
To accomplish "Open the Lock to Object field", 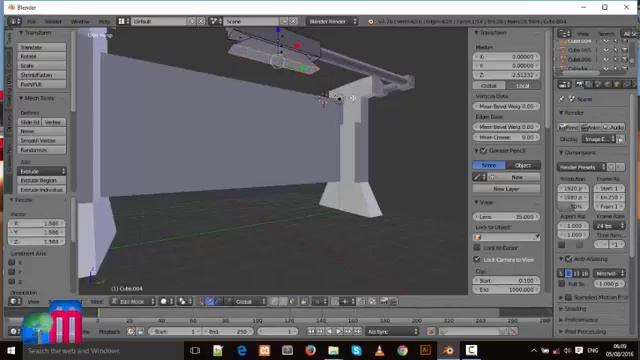I will click(507, 237).
